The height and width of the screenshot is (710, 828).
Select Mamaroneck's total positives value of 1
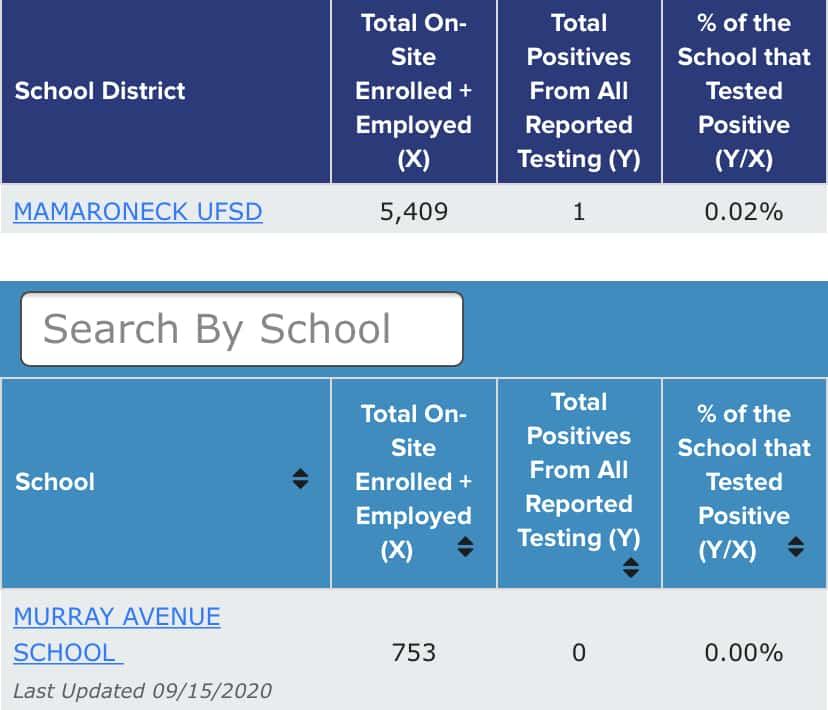[x=579, y=212]
